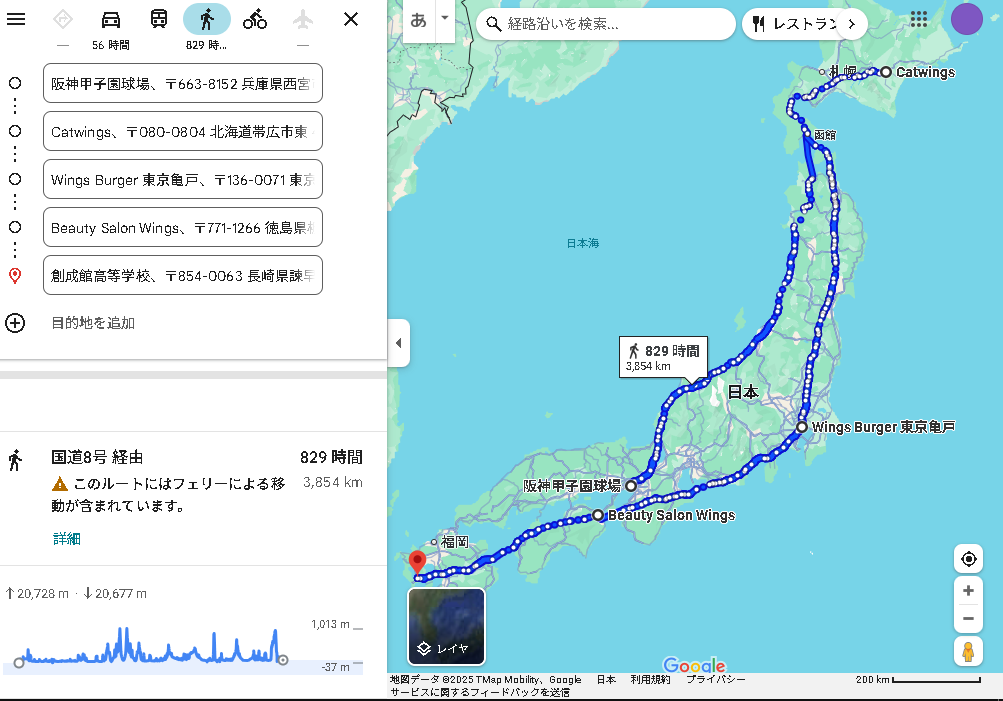Click the 3,854 km distance text
1003x701 pixels.
coord(333,482)
